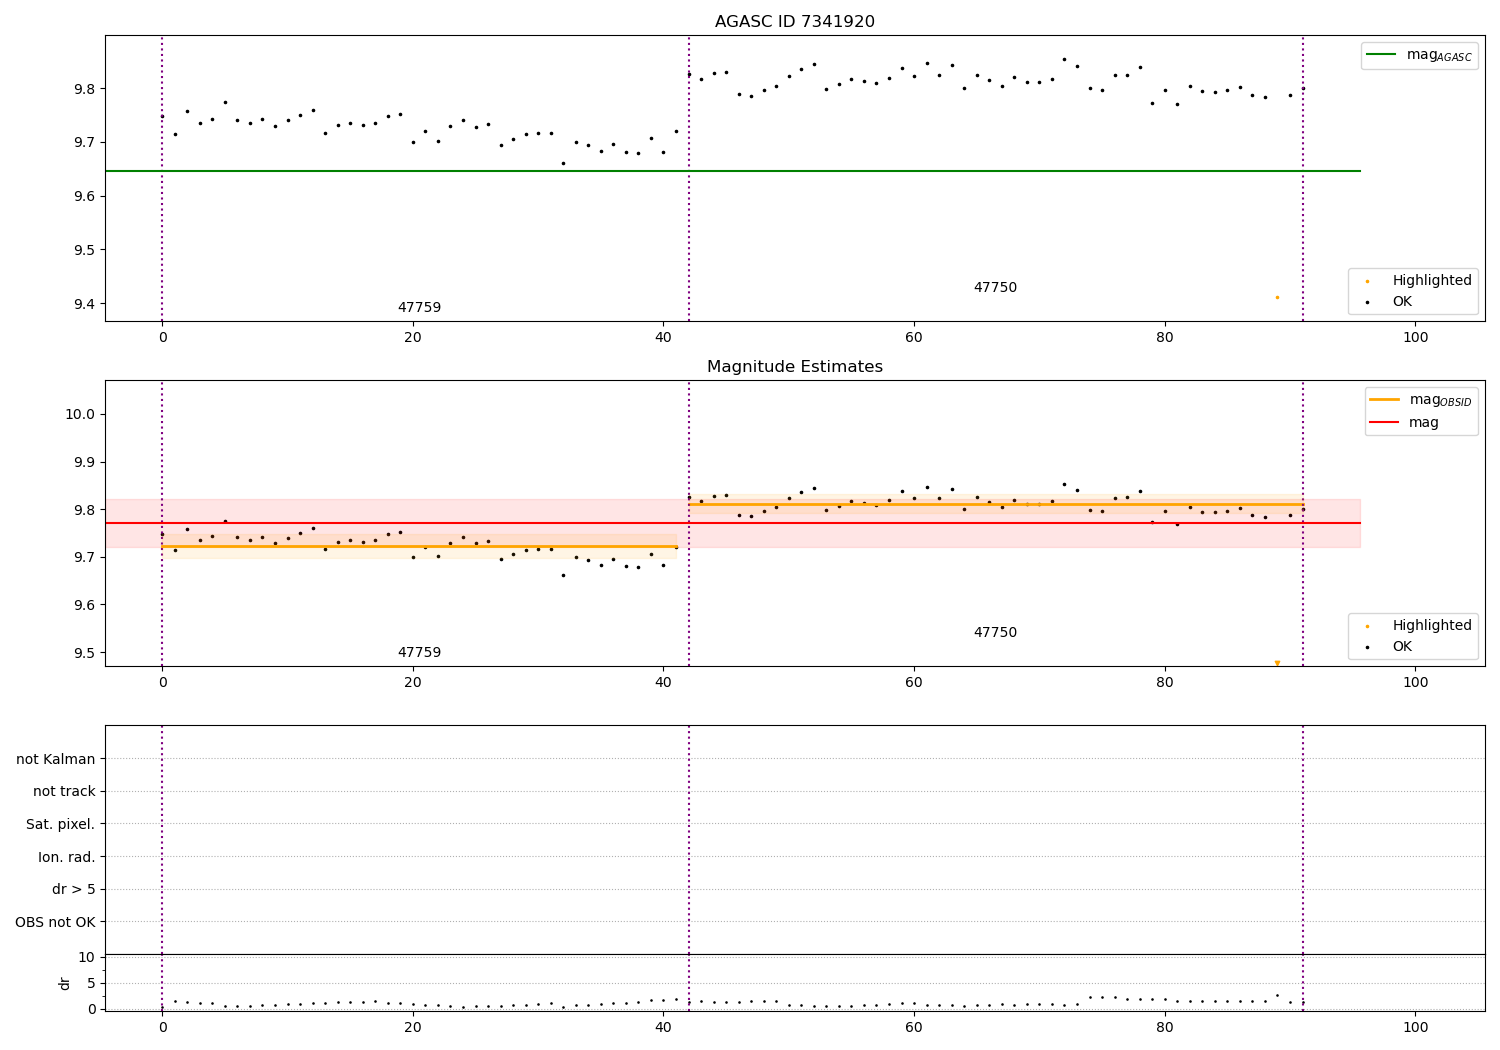Click the orange triangle marker in the Magnitude Estimates plot
The width and height of the screenshot is (1500, 1050).
point(1277,663)
